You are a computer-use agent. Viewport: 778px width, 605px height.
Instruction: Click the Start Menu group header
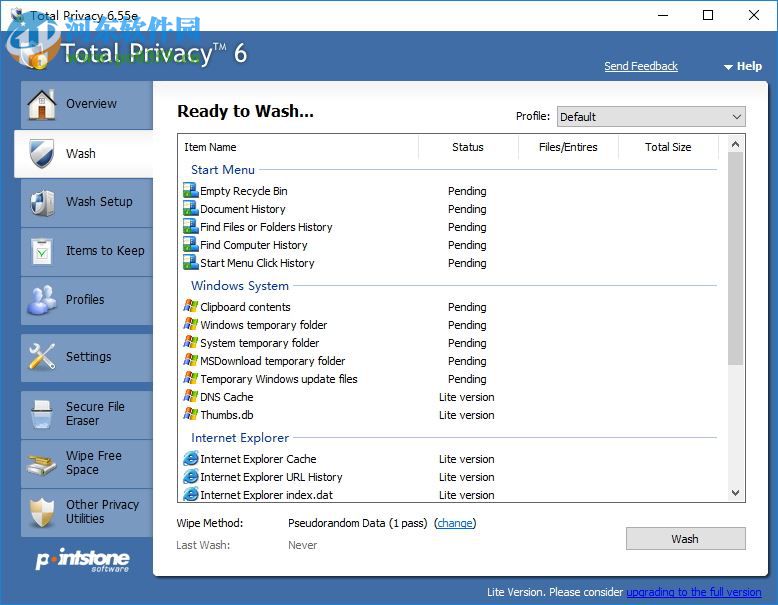[223, 170]
